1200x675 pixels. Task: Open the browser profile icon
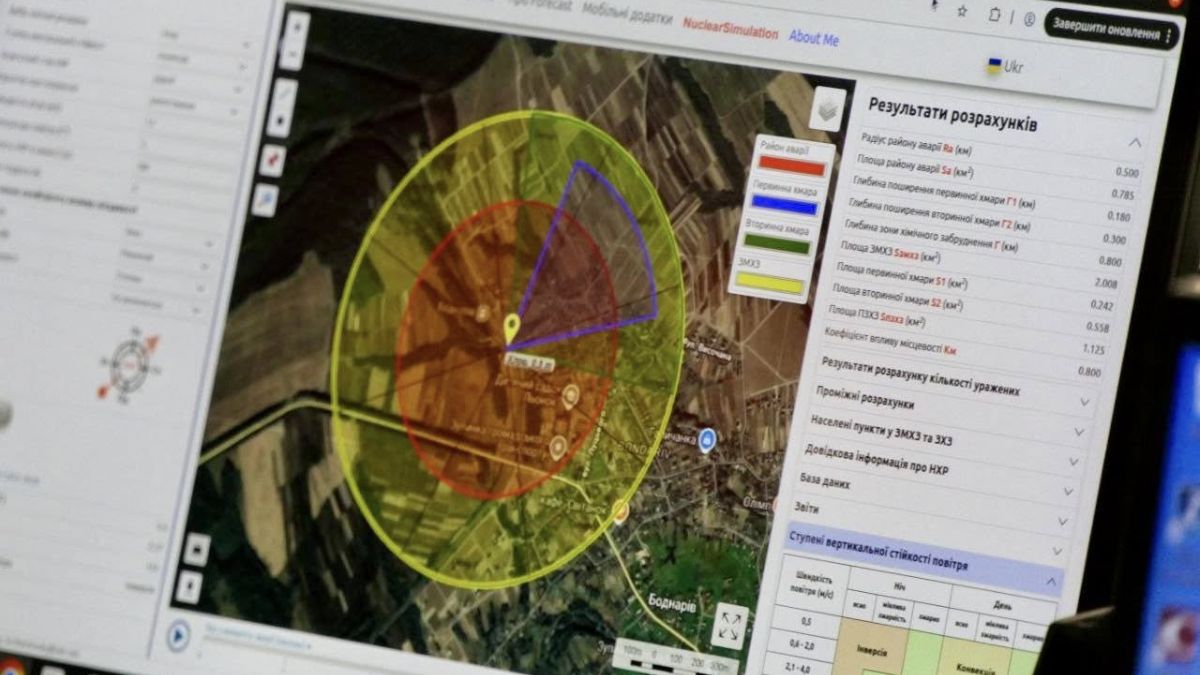pos(1028,19)
